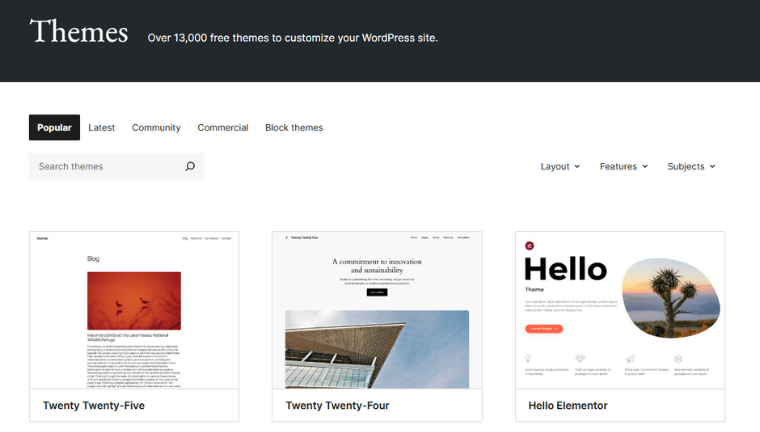Expand the Features filter dropdown

624,166
